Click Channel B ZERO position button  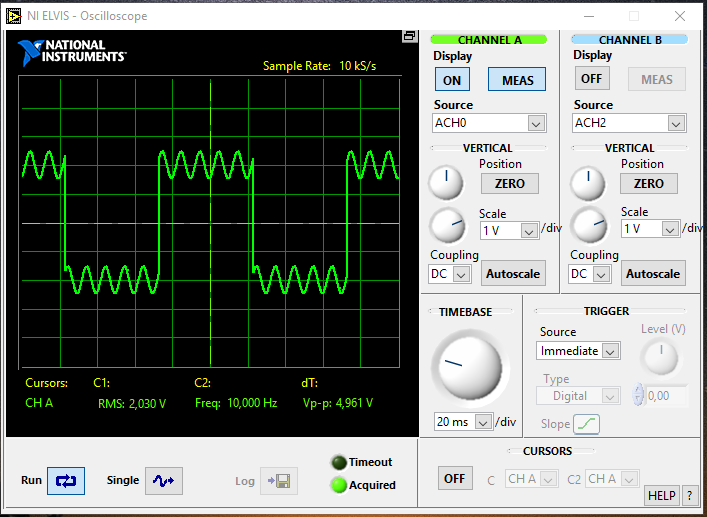649,183
